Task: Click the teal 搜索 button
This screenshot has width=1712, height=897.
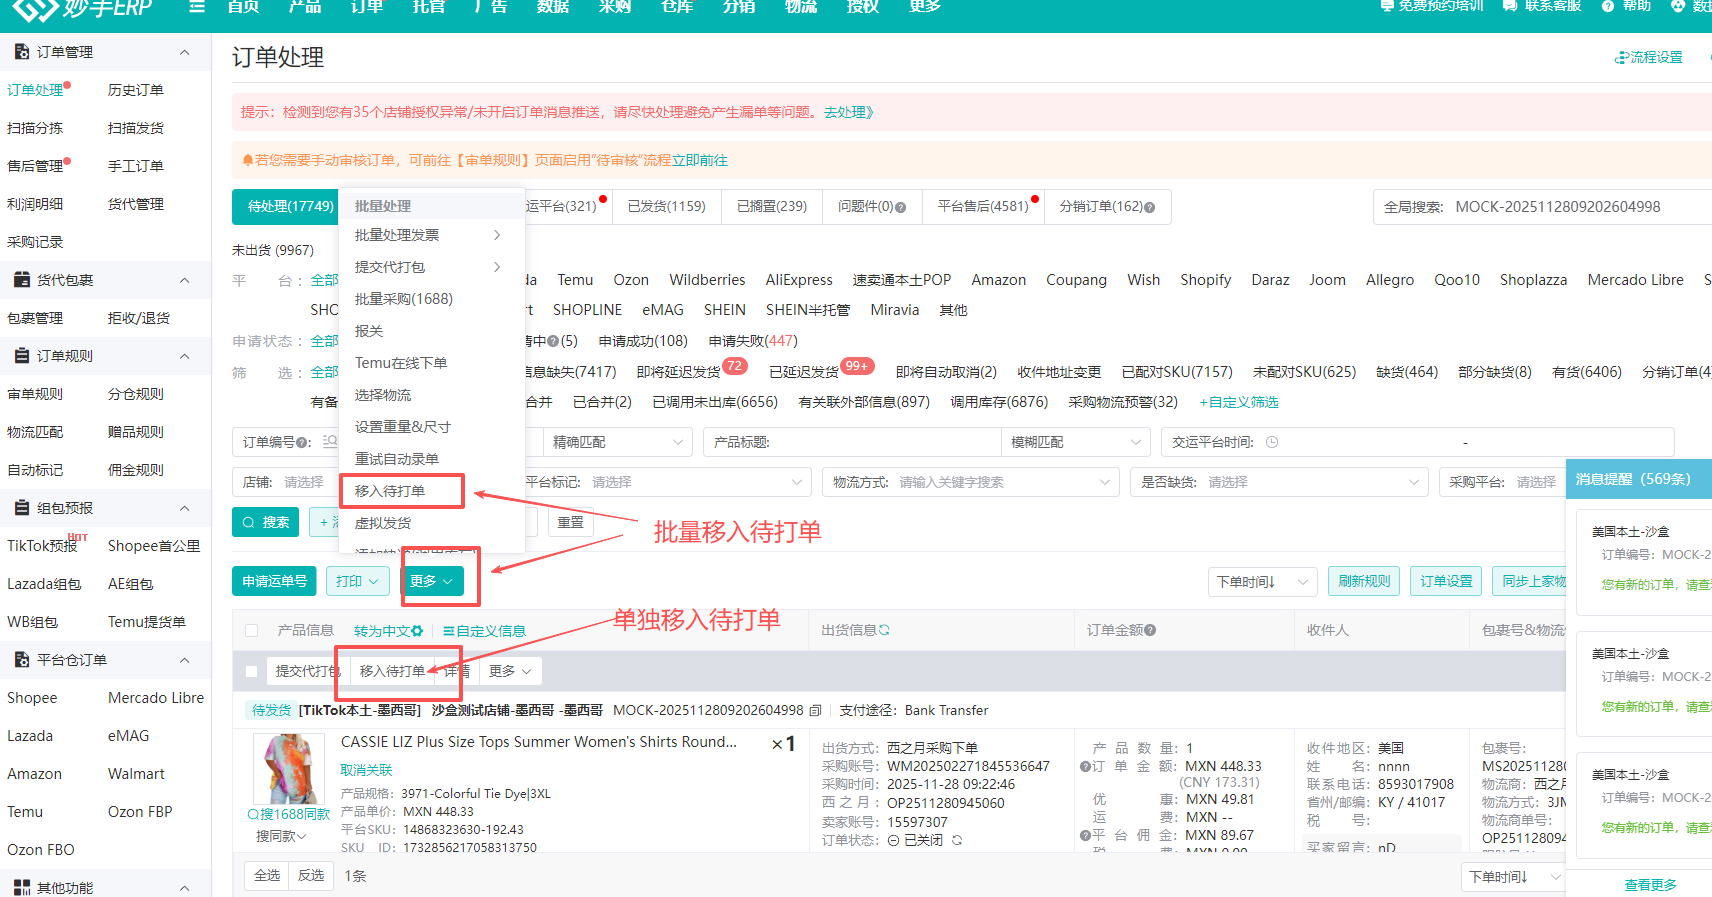Action: tap(265, 522)
